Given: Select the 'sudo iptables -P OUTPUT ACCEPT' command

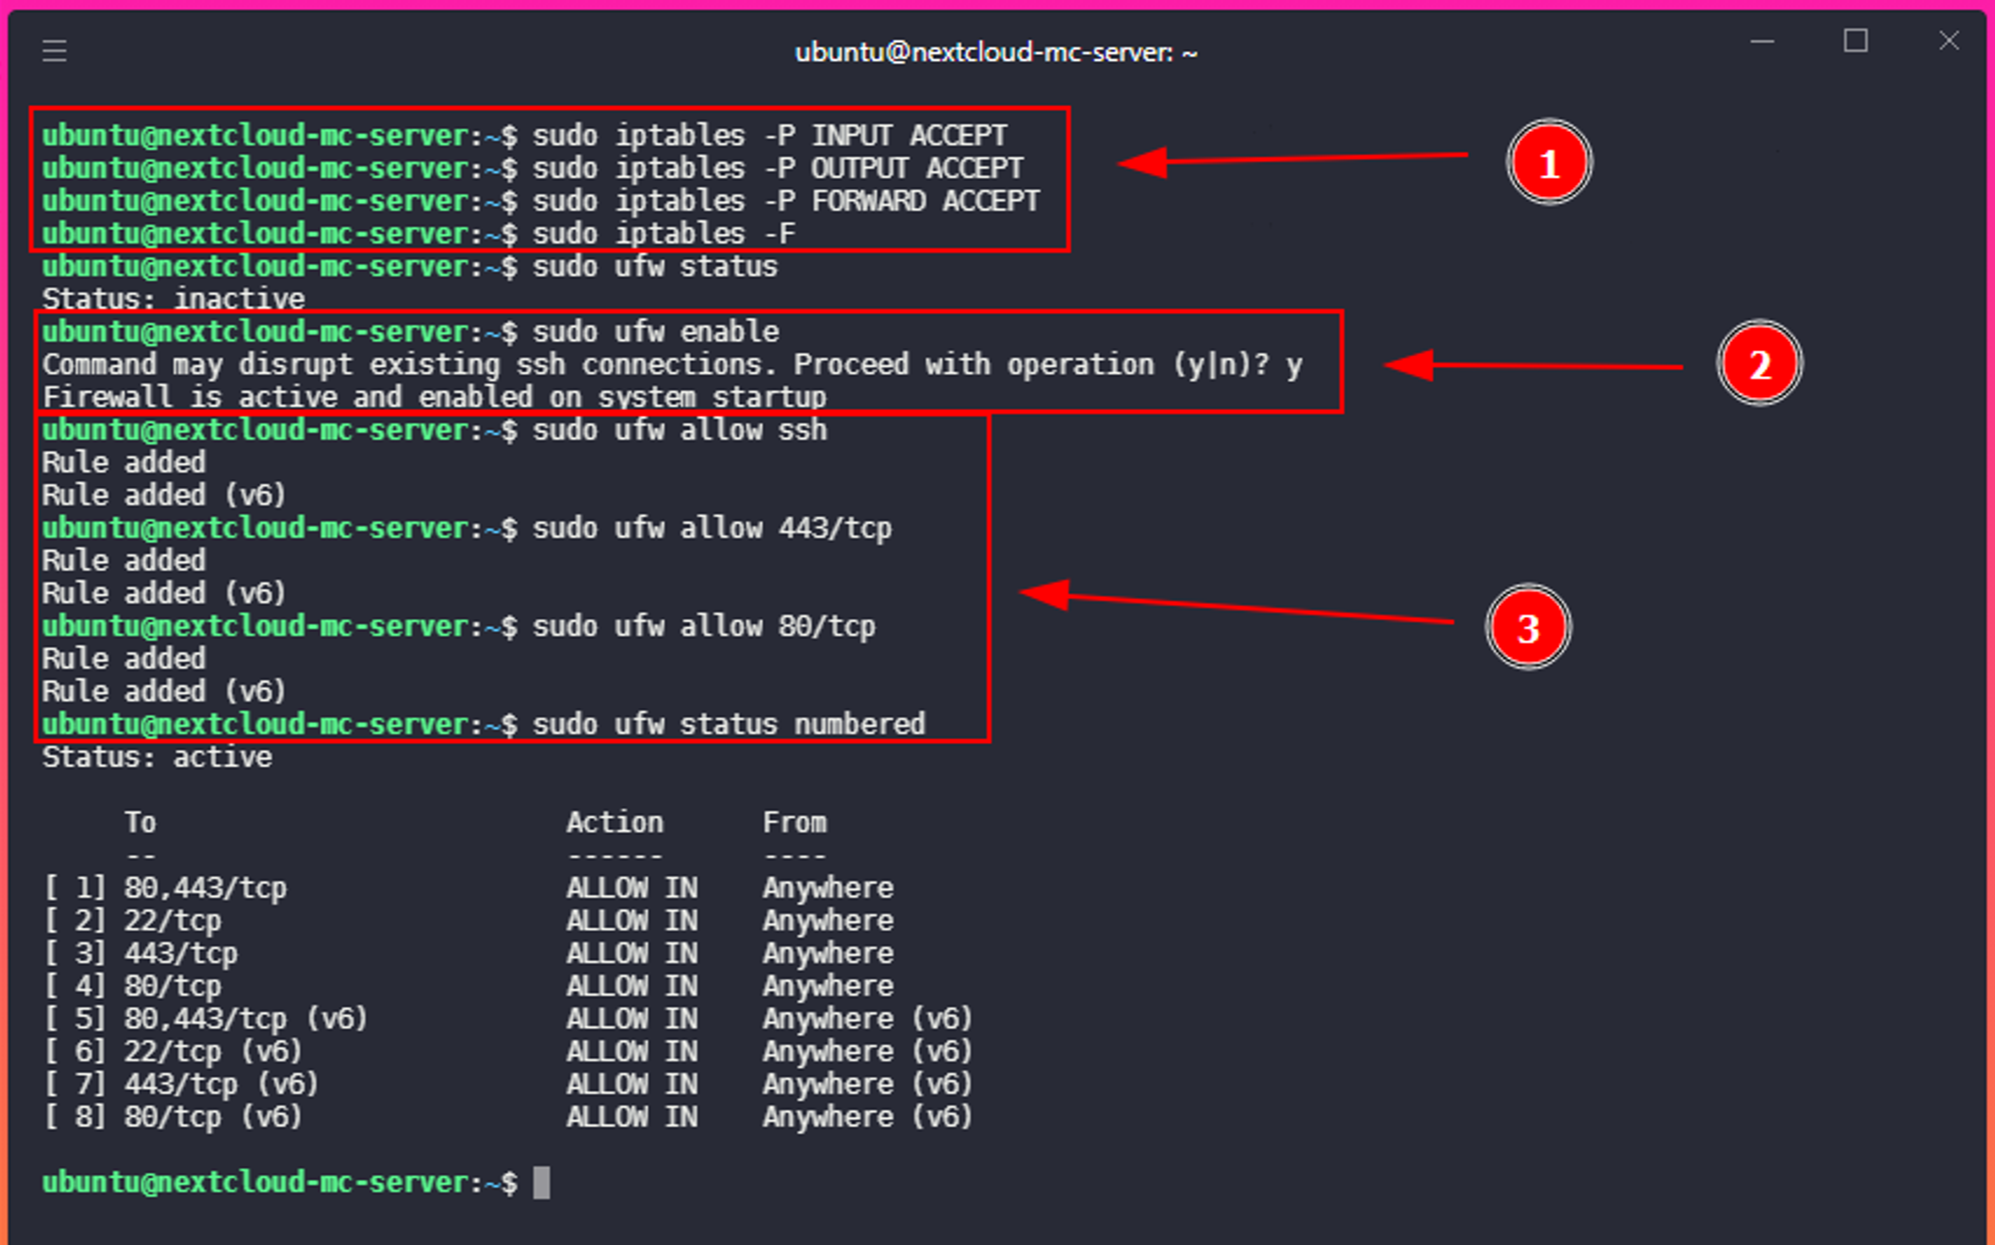Looking at the screenshot, I should (x=778, y=168).
